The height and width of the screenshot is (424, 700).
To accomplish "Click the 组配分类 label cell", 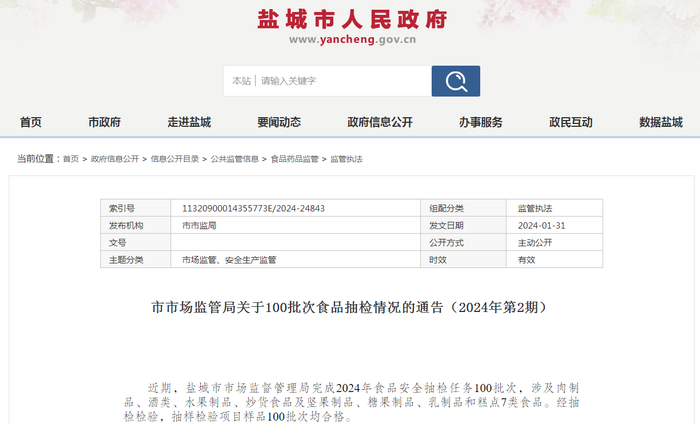I will pyautogui.click(x=463, y=208).
